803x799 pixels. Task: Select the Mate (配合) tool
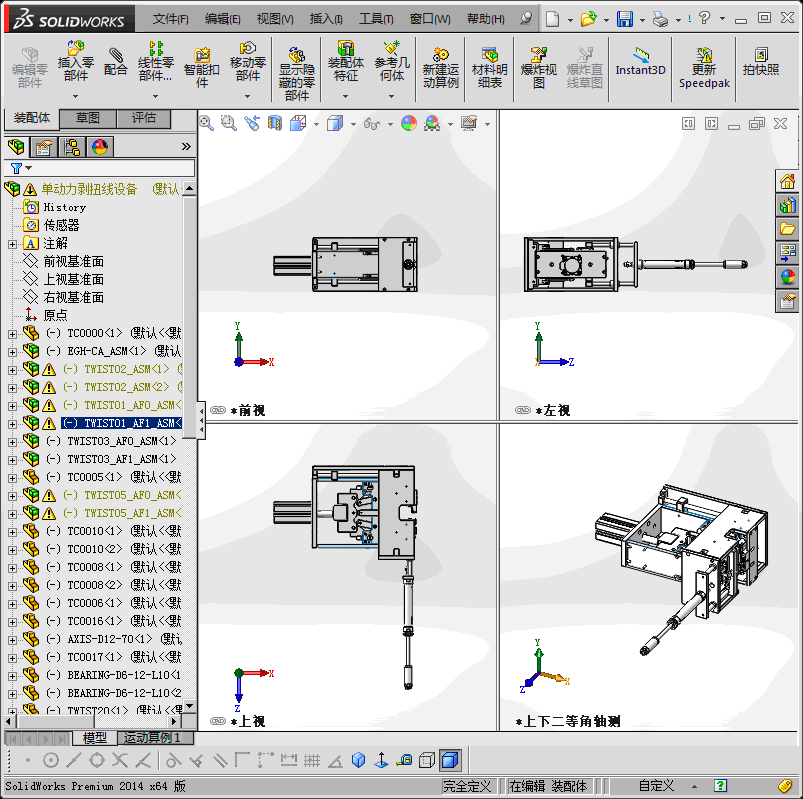(115, 61)
